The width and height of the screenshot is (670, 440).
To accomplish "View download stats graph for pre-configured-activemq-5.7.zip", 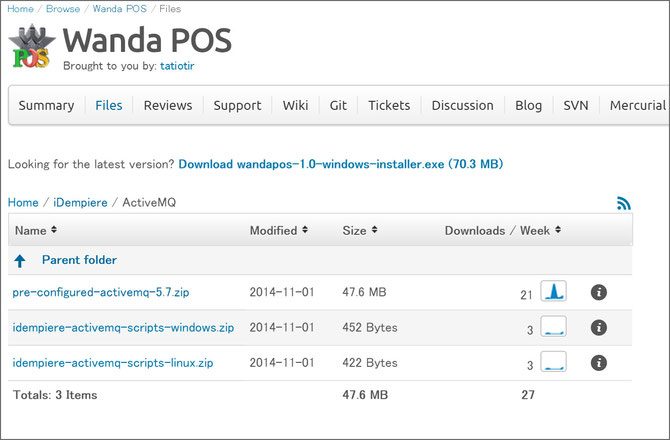I will (x=553, y=291).
